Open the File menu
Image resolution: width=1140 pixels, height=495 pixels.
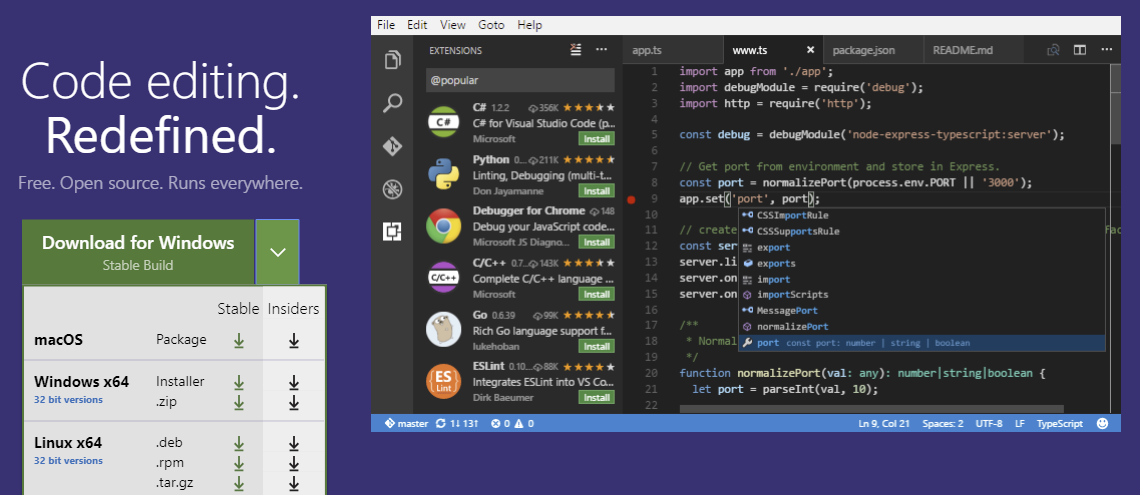pos(386,25)
